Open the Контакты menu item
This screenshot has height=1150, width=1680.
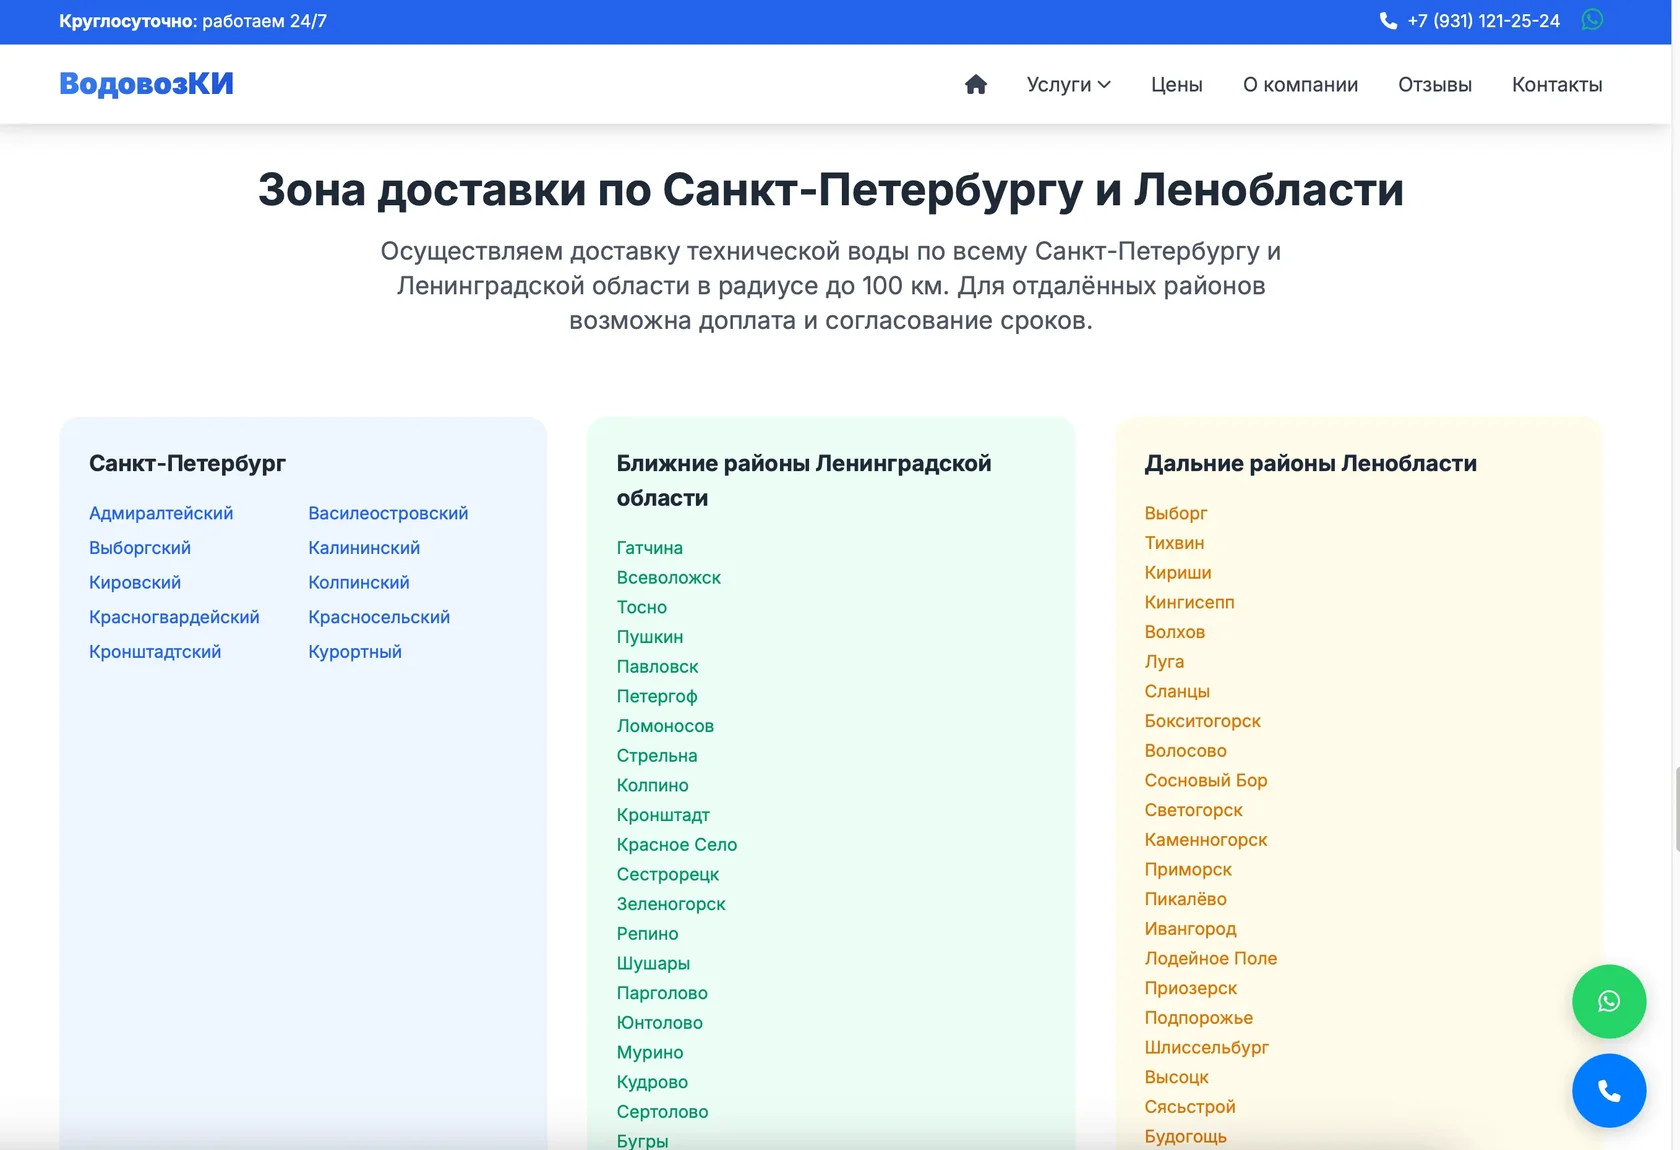tap(1557, 84)
